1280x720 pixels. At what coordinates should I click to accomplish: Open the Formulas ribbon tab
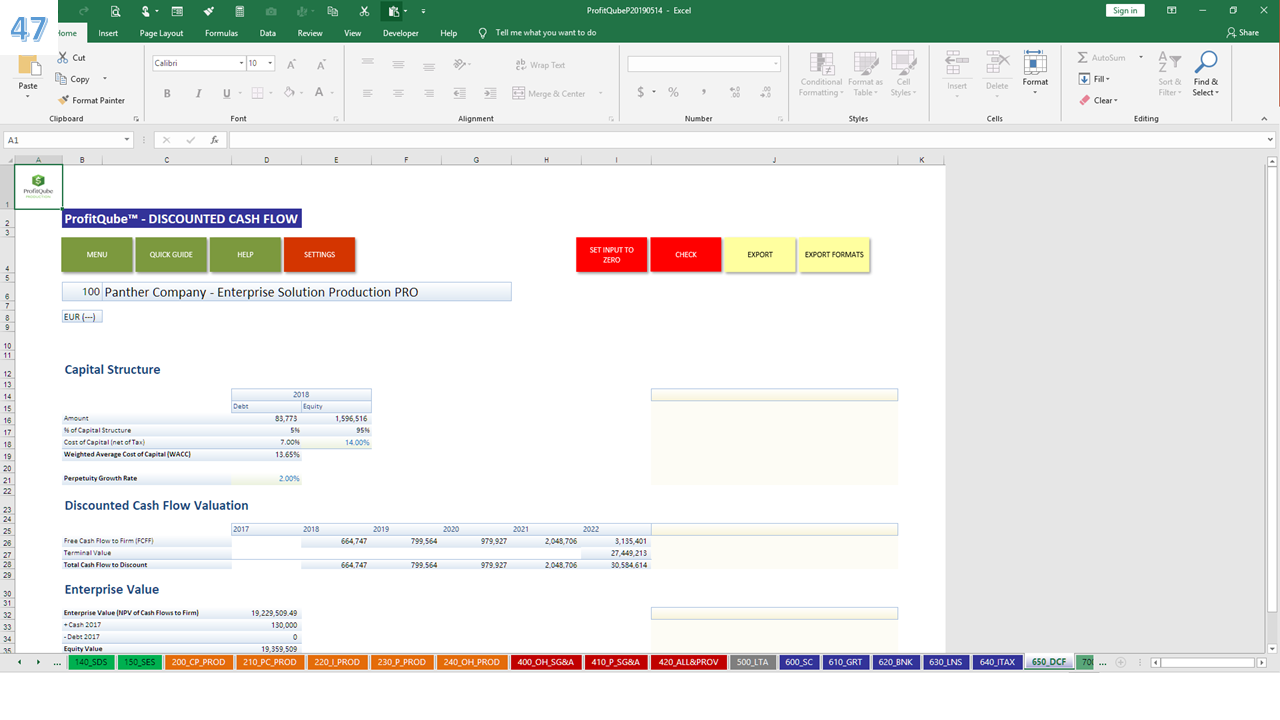[x=221, y=33]
